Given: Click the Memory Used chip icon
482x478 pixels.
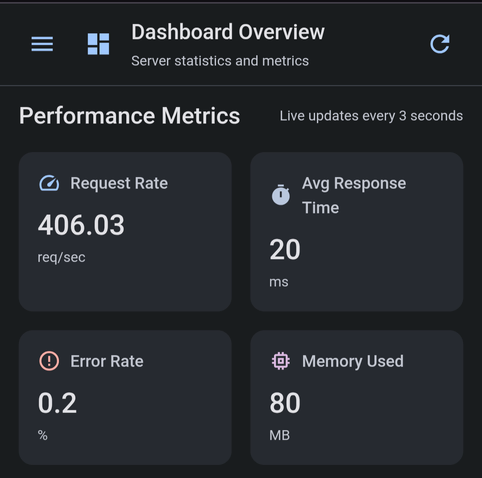Looking at the screenshot, I should (x=281, y=361).
